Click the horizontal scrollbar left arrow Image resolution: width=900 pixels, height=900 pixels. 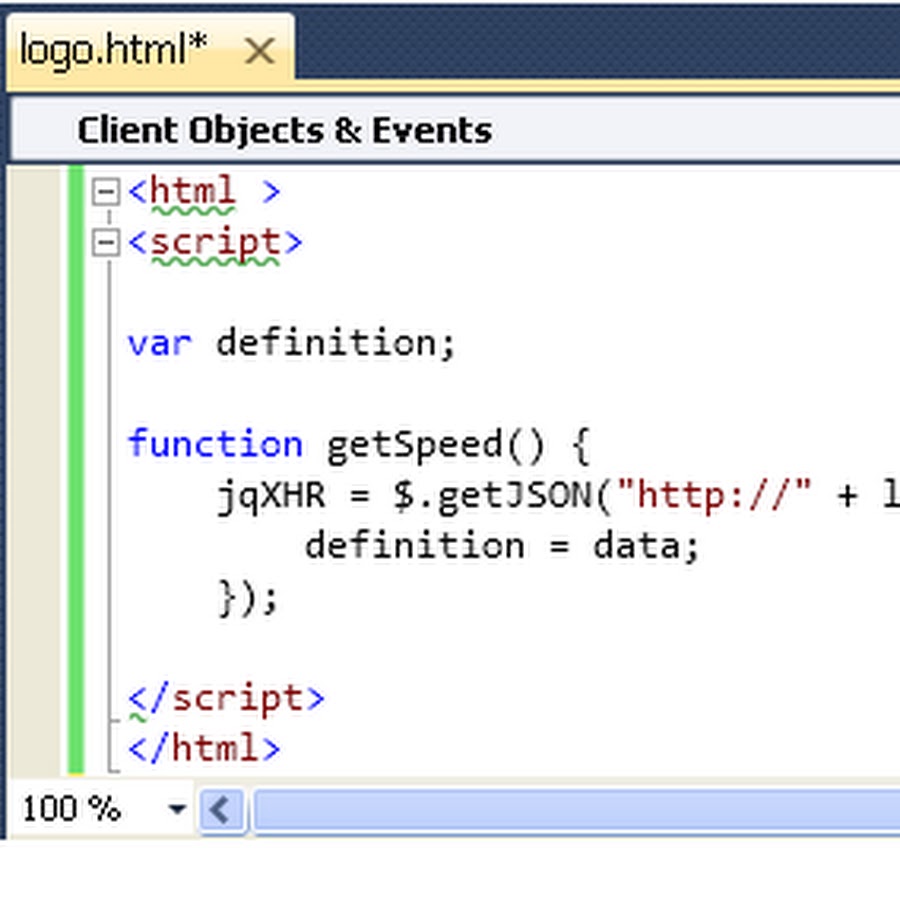click(222, 810)
